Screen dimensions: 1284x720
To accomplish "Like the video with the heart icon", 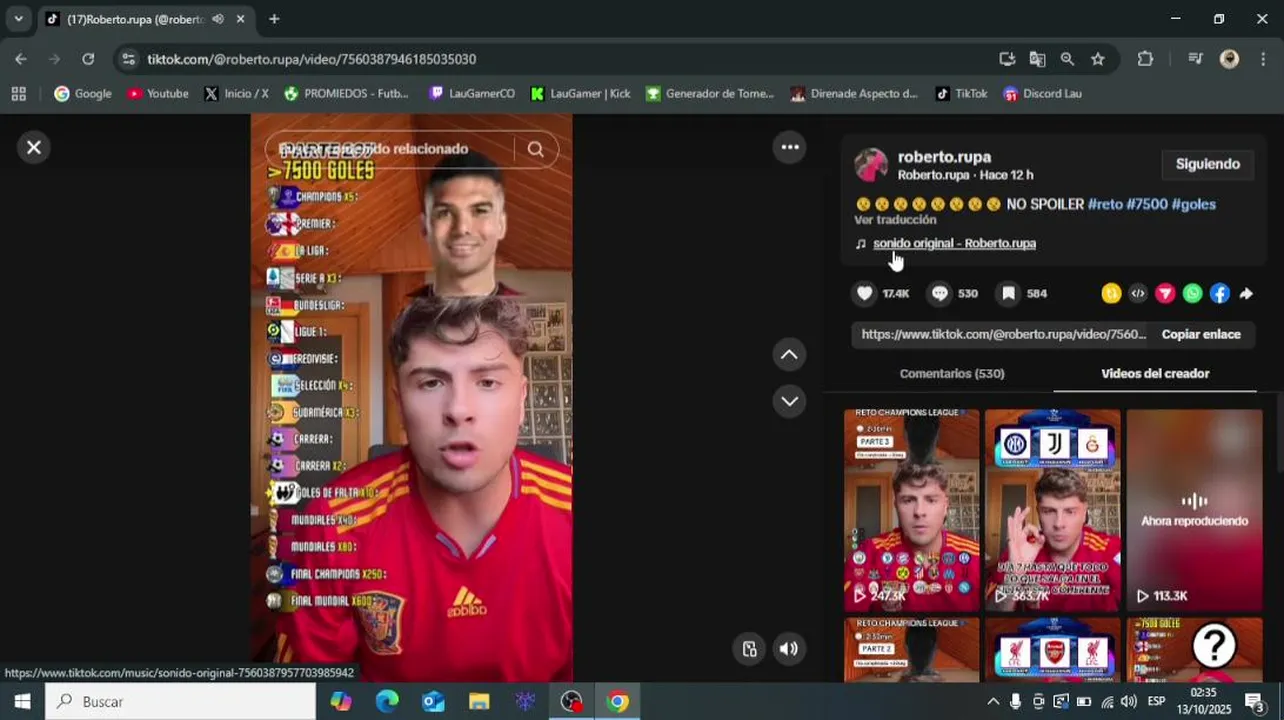I will point(865,293).
